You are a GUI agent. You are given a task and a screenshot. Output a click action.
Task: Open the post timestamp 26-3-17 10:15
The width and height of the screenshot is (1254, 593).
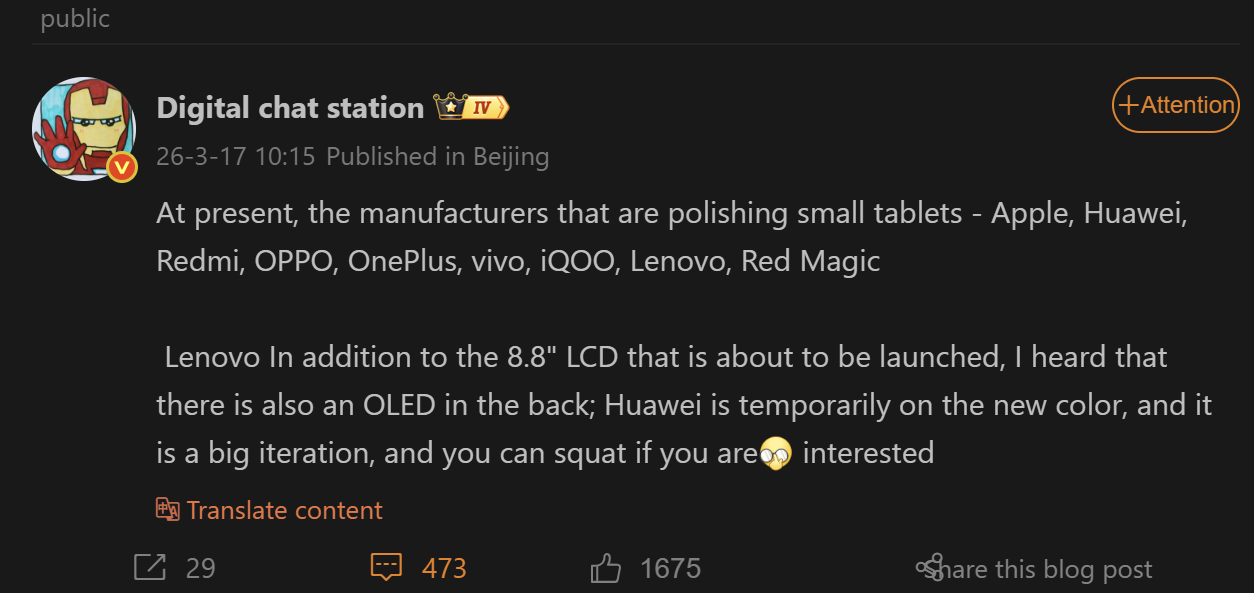(x=236, y=157)
